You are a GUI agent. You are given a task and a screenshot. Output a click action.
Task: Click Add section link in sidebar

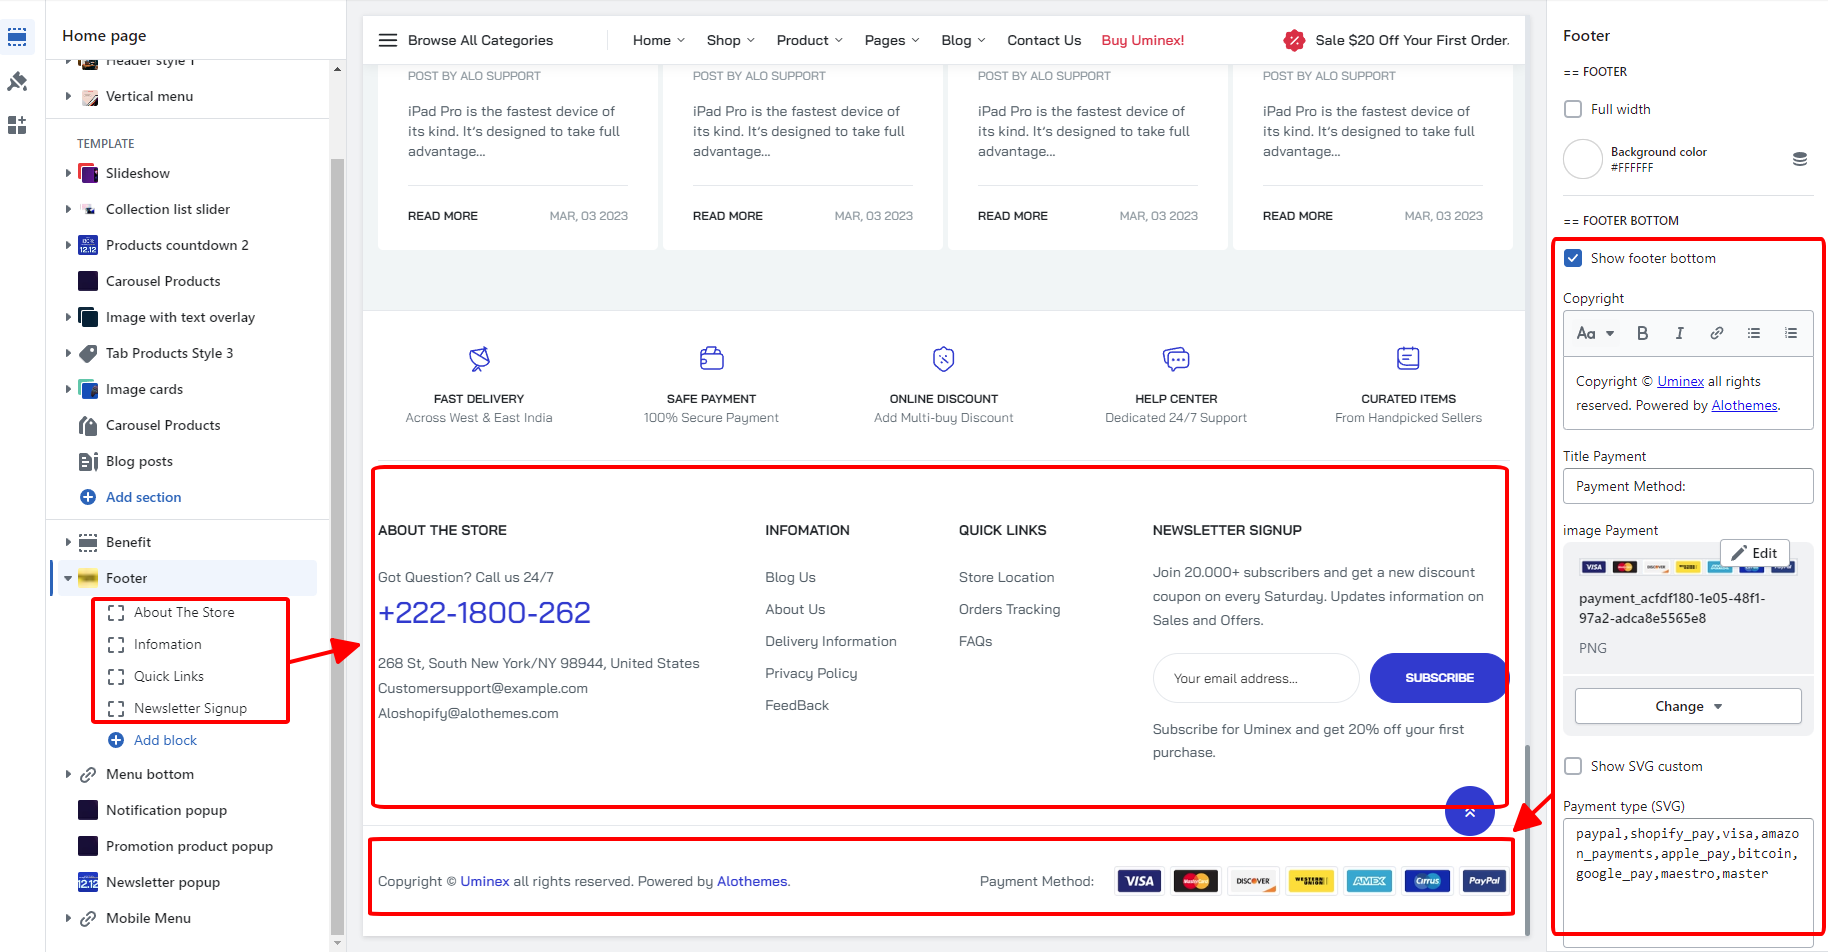(143, 497)
